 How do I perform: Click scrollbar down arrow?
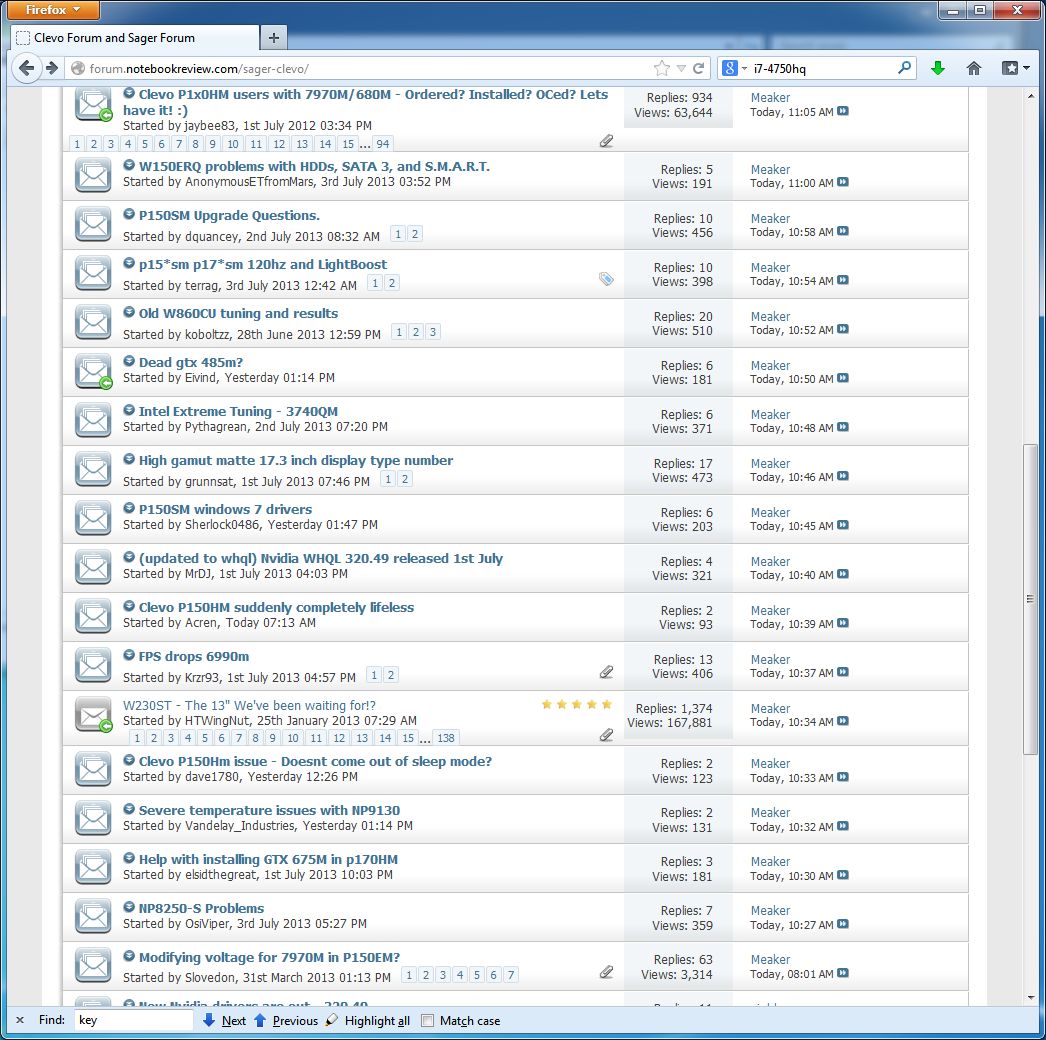pyautogui.click(x=1031, y=998)
